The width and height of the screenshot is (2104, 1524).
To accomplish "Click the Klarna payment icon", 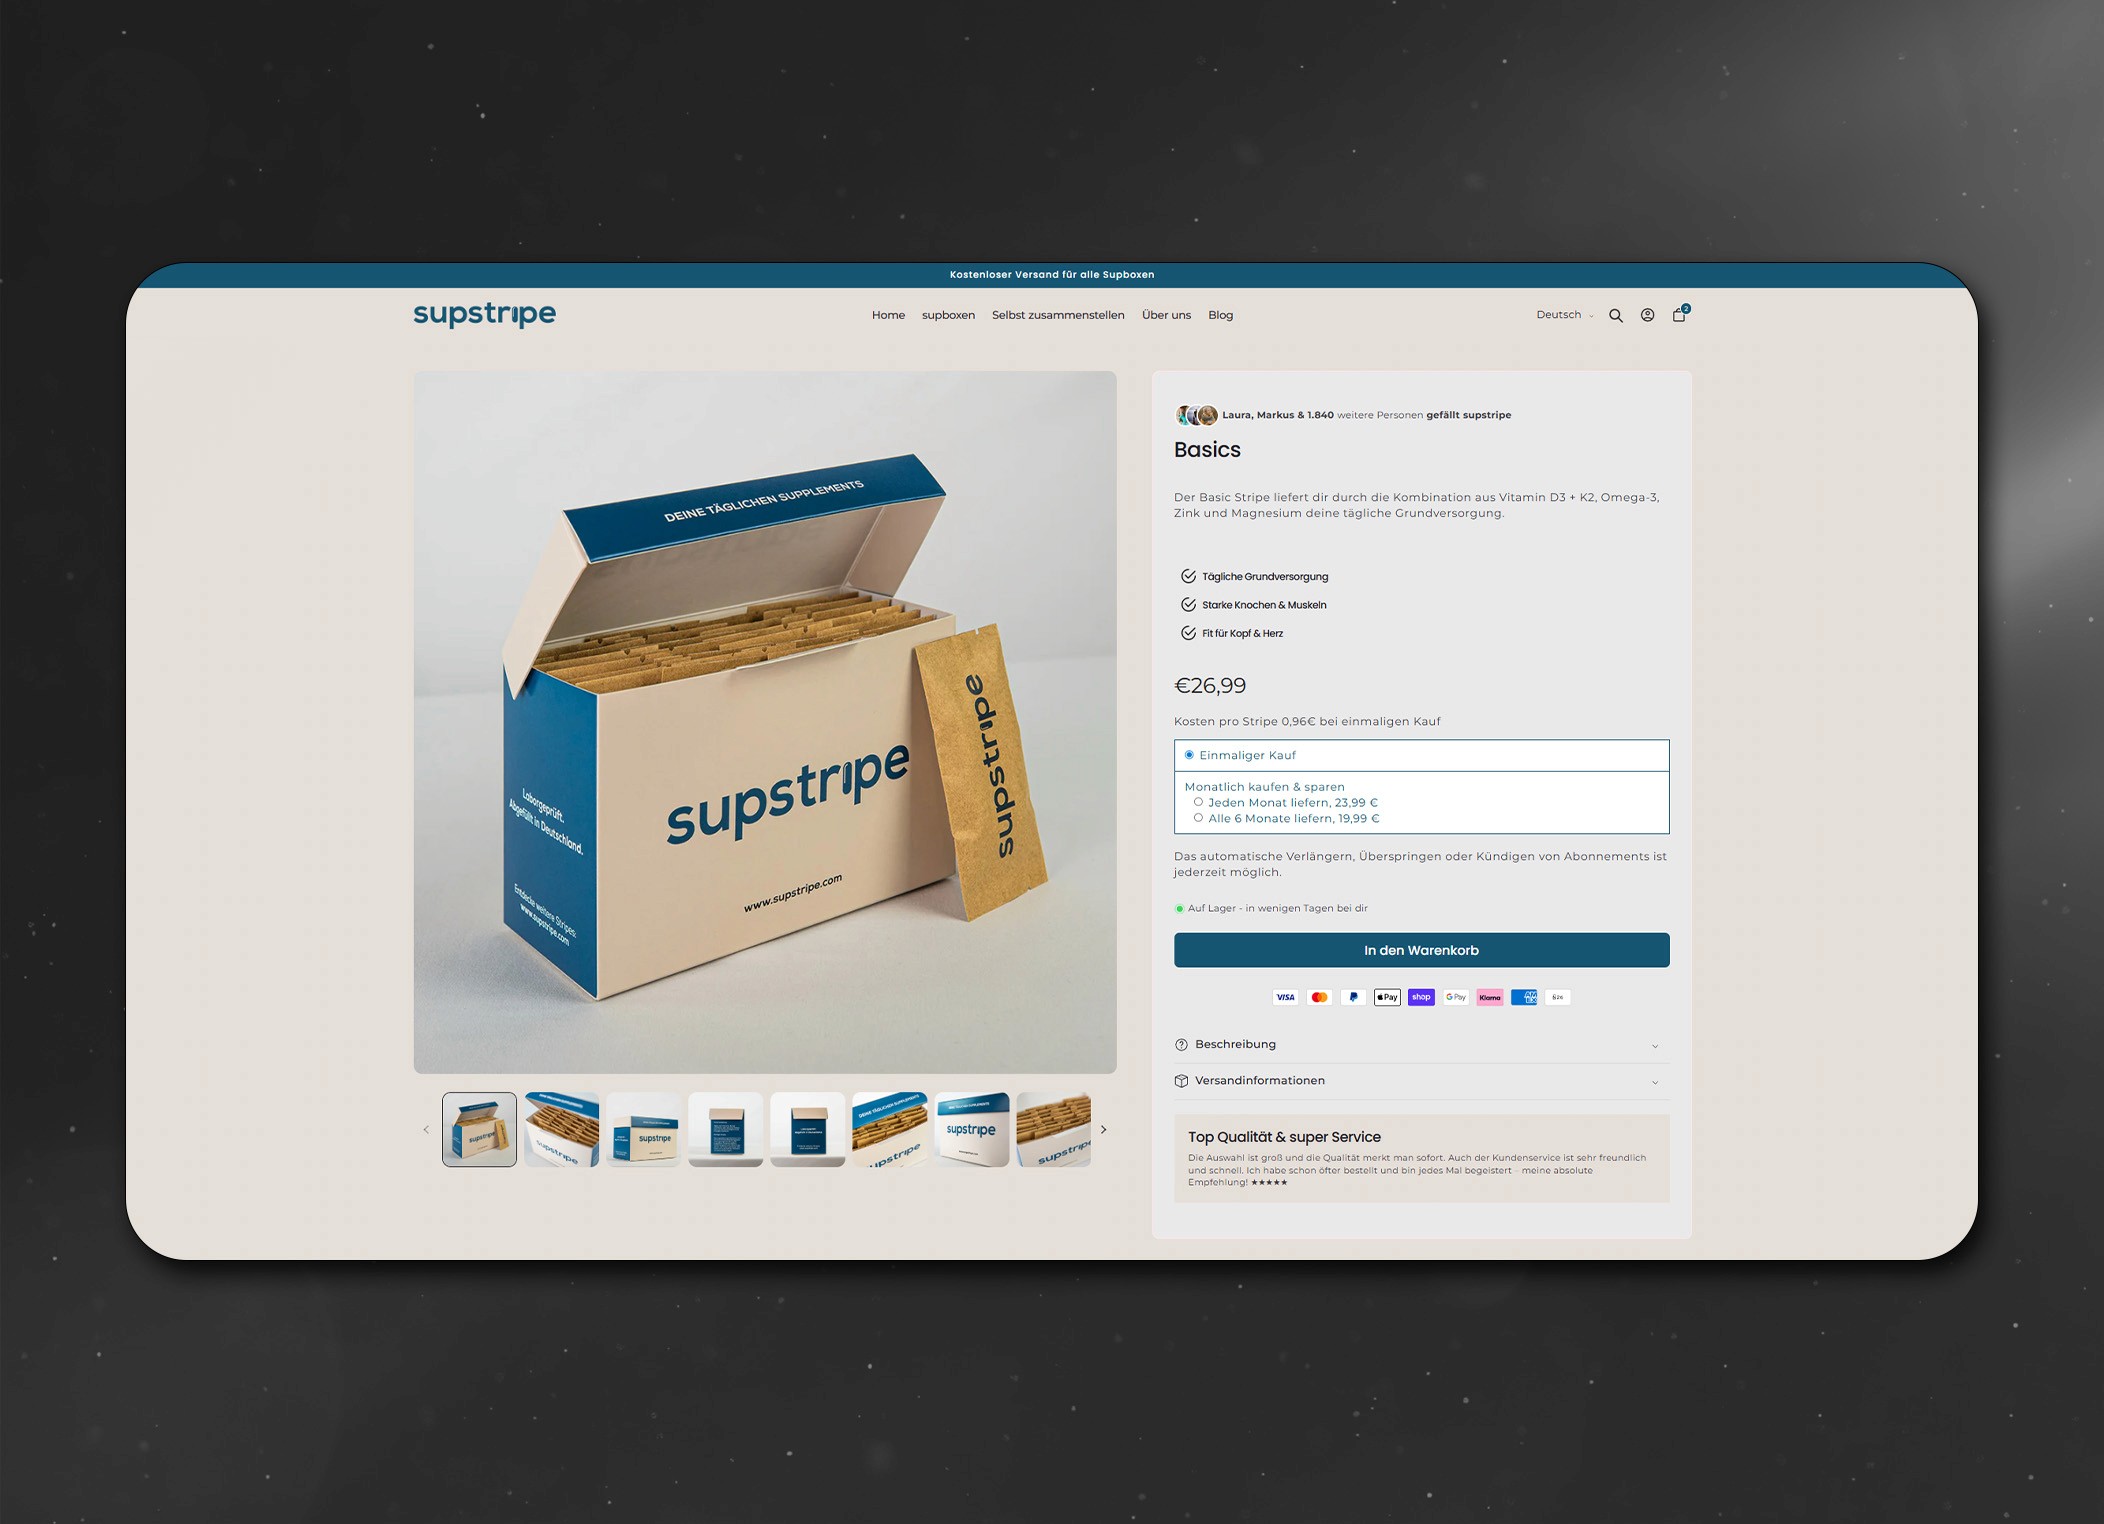I will 1489,997.
